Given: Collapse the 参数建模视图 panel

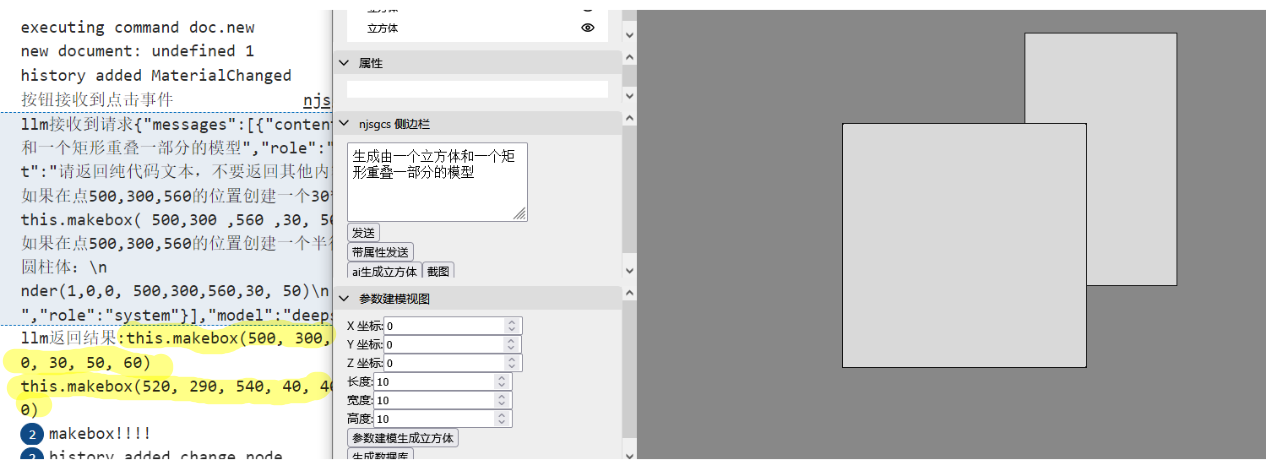Looking at the screenshot, I should click(x=343, y=299).
